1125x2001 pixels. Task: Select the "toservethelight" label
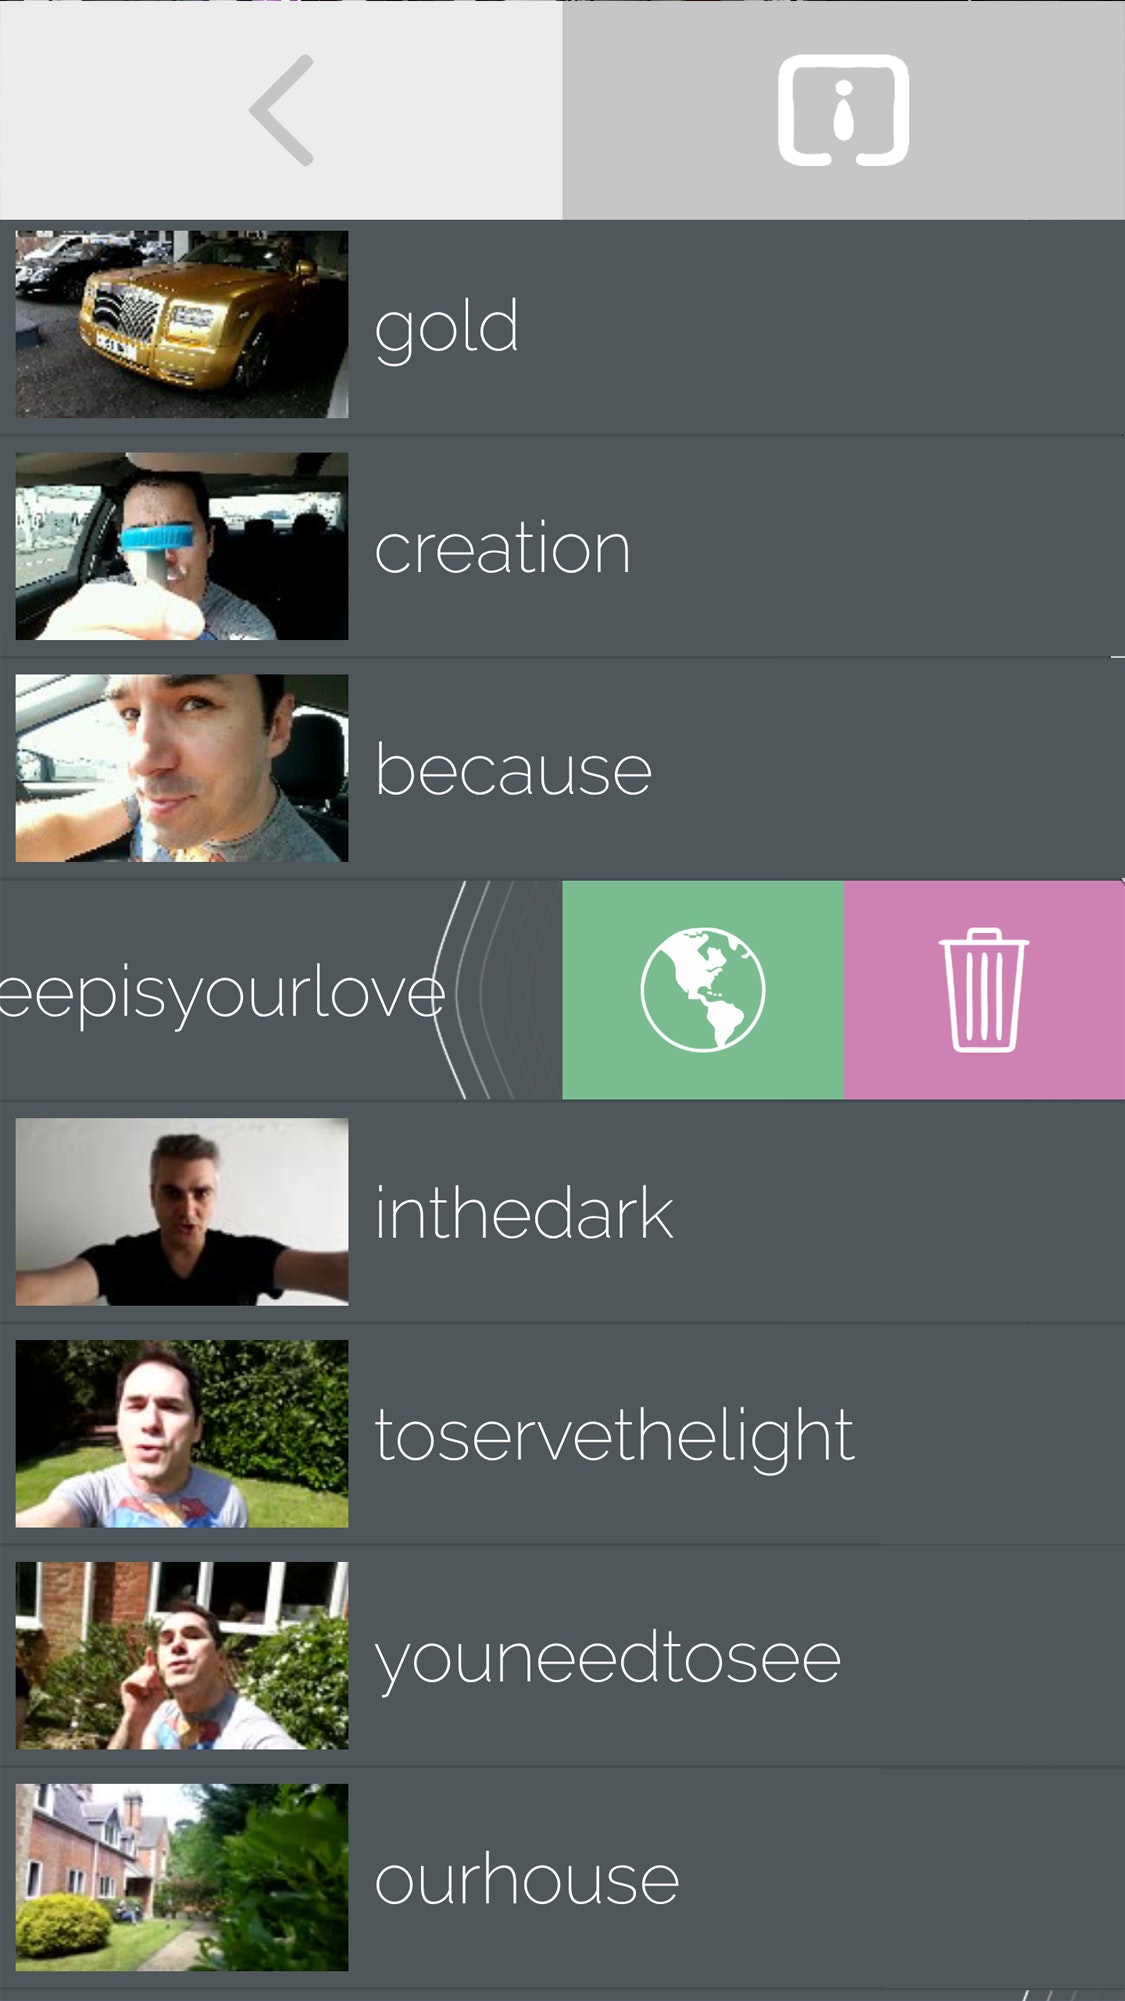pos(615,1438)
